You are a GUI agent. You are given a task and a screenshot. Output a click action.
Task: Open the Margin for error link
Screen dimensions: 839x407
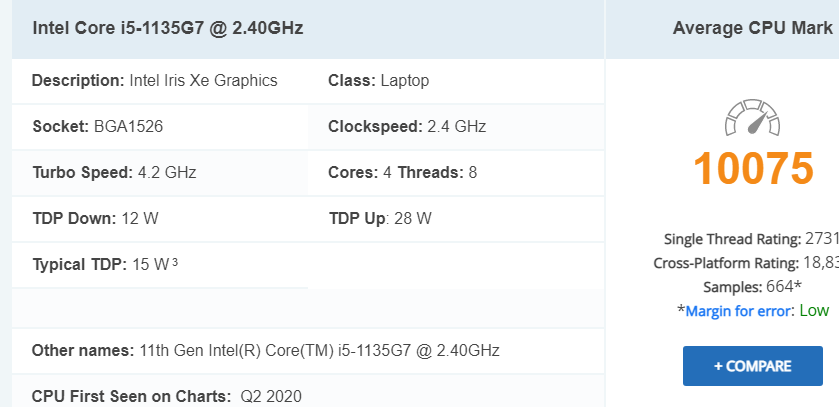[736, 311]
